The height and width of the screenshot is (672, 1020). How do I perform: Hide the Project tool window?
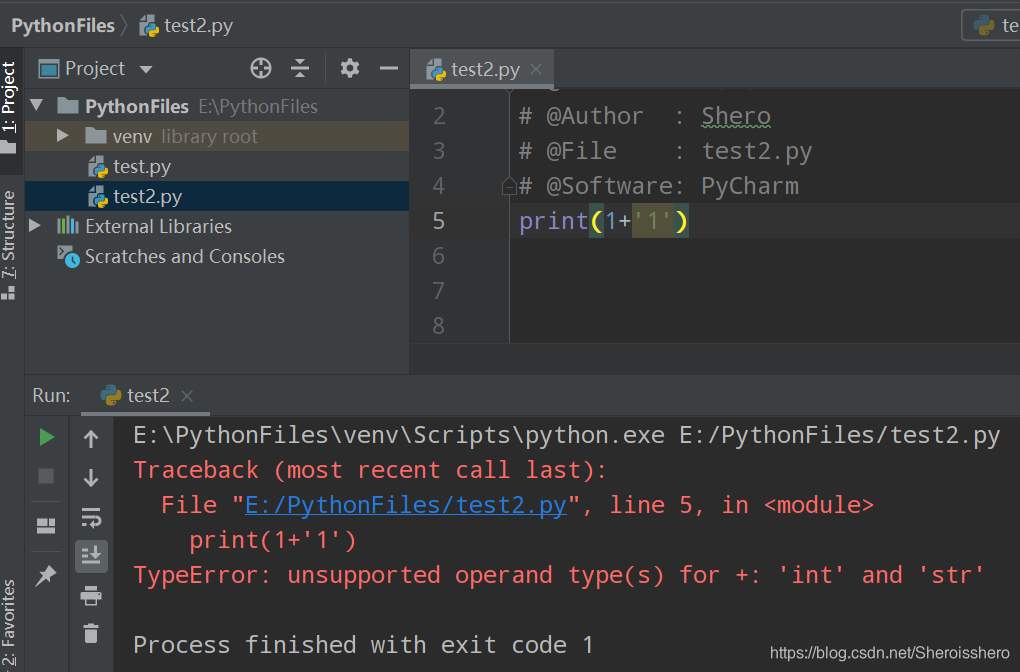coord(389,68)
